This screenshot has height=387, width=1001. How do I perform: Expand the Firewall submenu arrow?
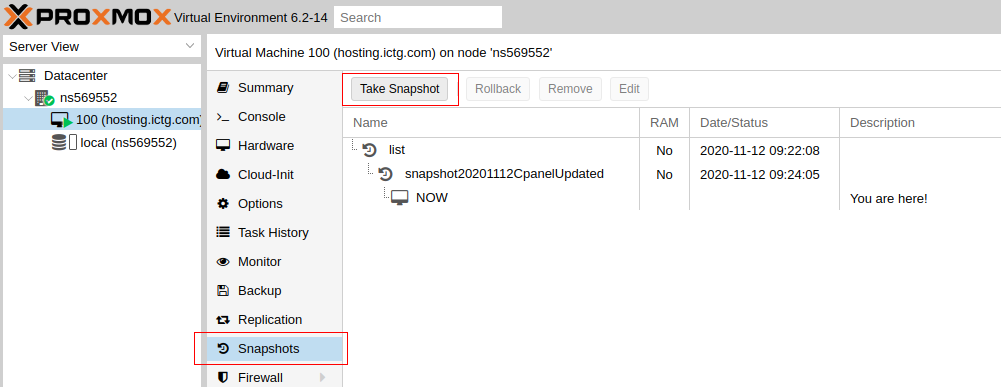(x=322, y=377)
